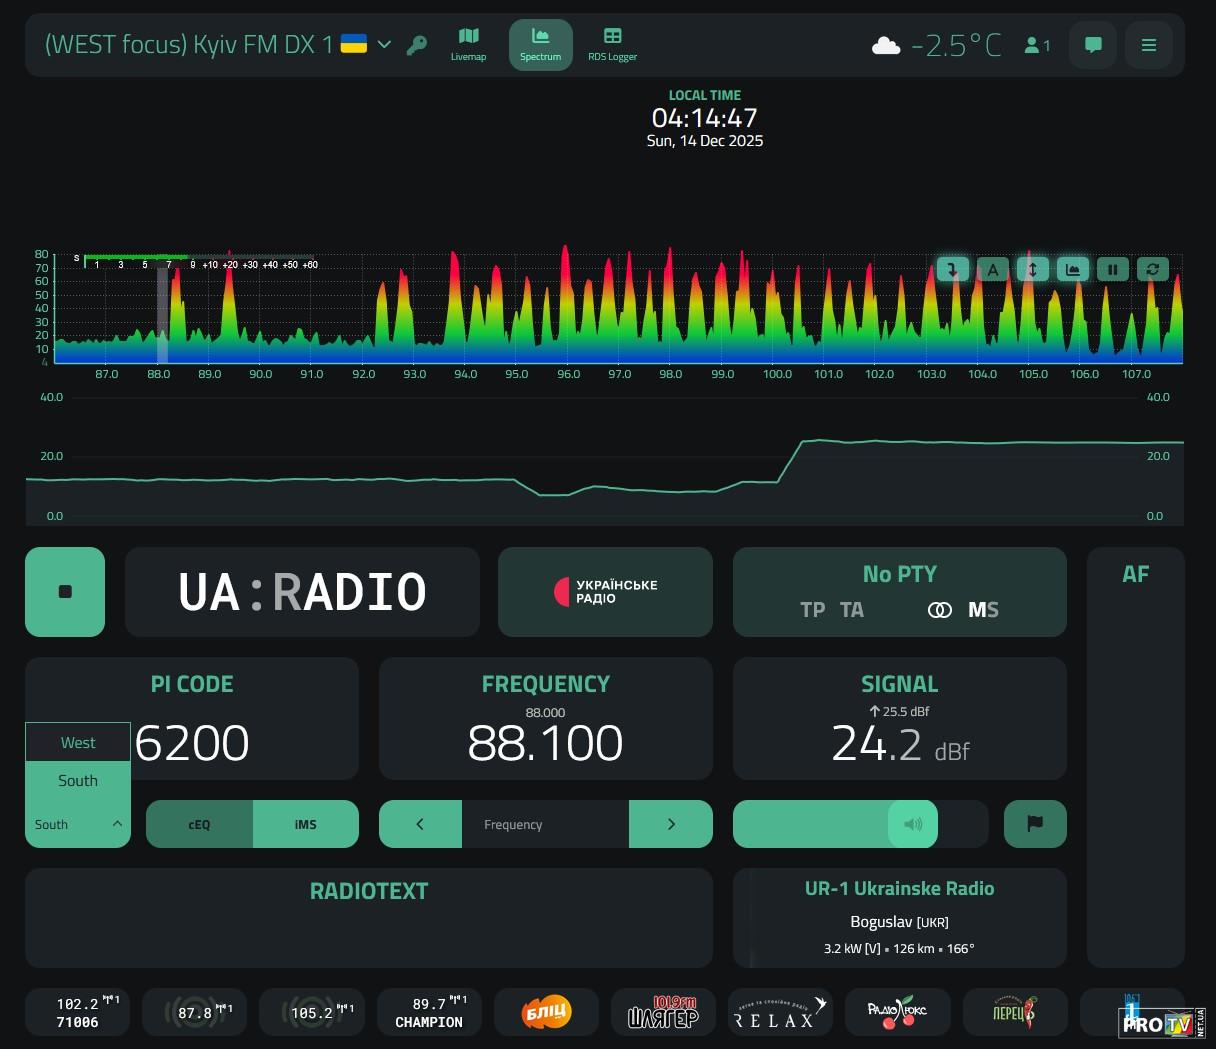
Task: Open the RDS Logger
Action: click(612, 44)
